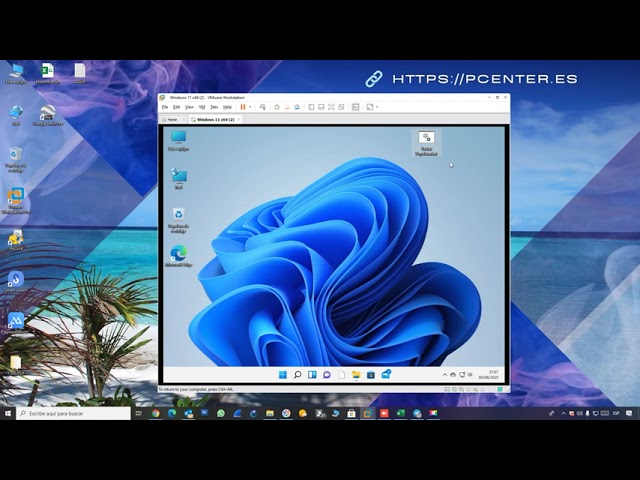Open the VM menu in VMware Workstation
Image resolution: width=640 pixels, height=480 pixels.
pos(202,107)
